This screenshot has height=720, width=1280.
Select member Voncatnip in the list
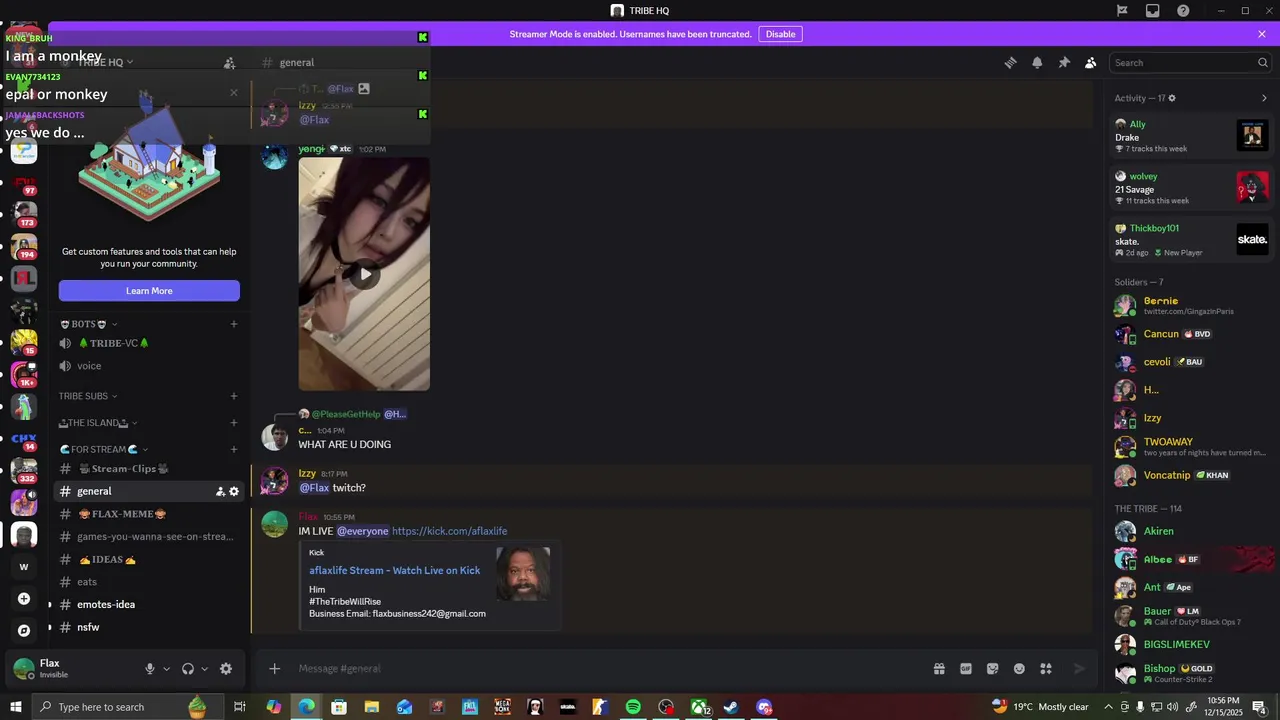(1190, 476)
